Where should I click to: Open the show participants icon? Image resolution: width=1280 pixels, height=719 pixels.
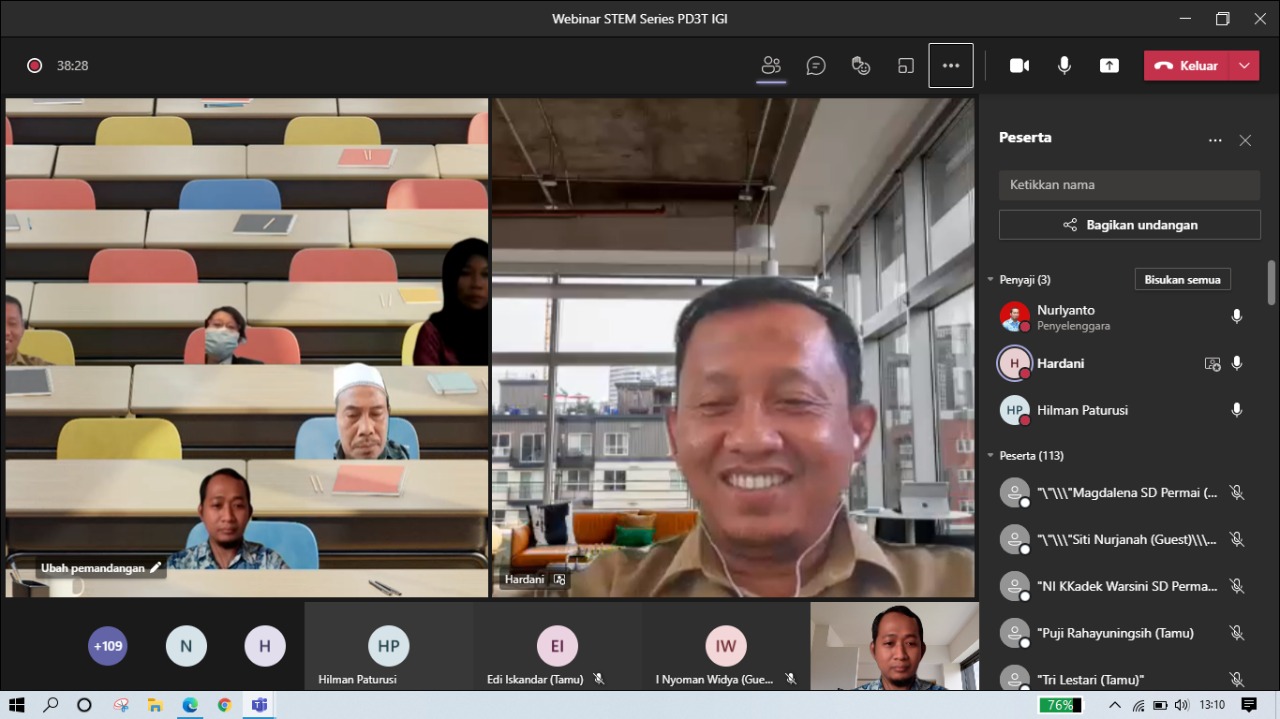(770, 66)
